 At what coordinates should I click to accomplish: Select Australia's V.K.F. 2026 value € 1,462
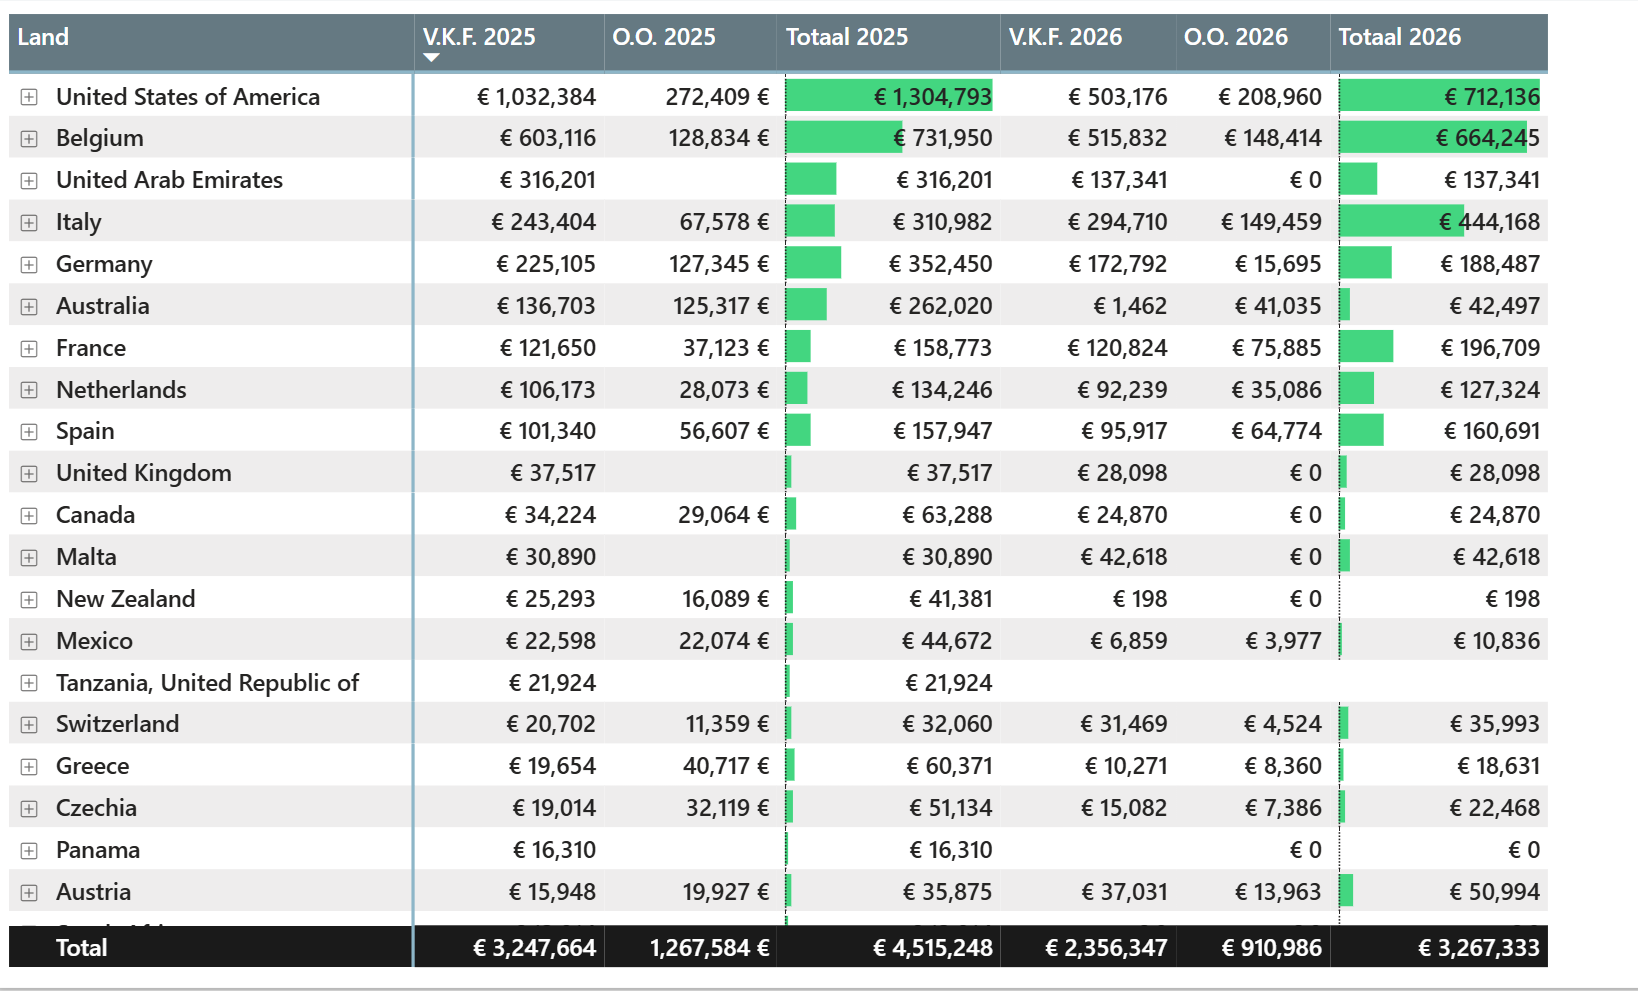[1130, 306]
